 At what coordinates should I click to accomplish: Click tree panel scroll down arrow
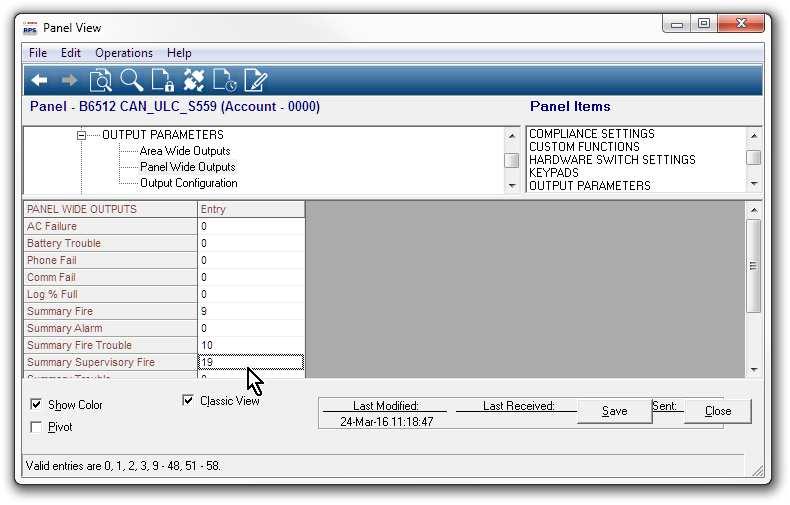point(511,185)
